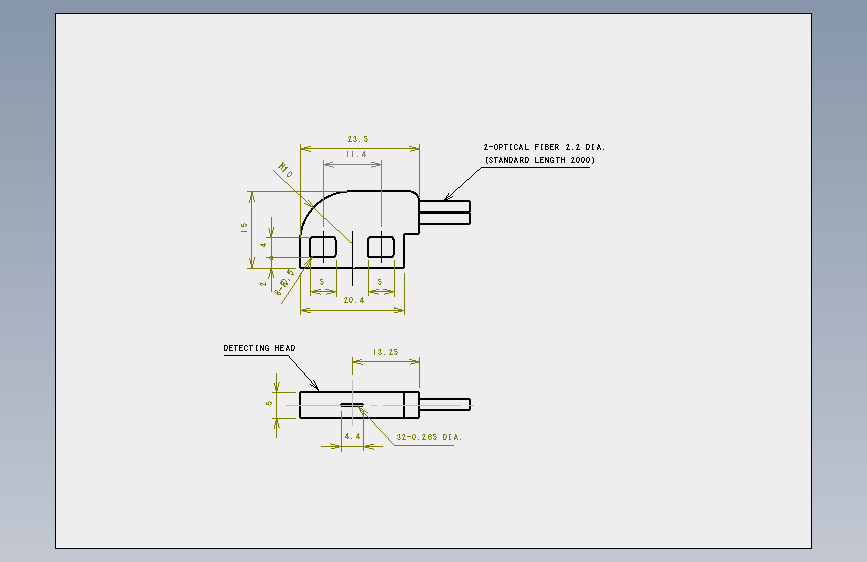Select the (STANDARD LENGTH 2000) note

(540, 160)
